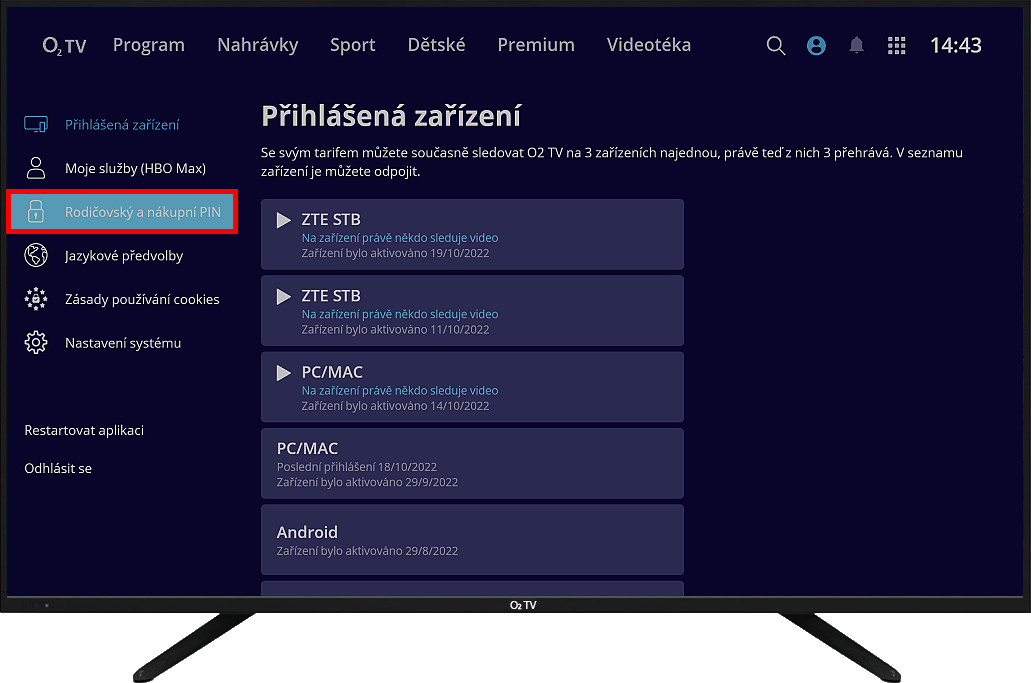Viewport: 1031px width, 683px height.
Task: Open the notifications bell
Action: 856,46
